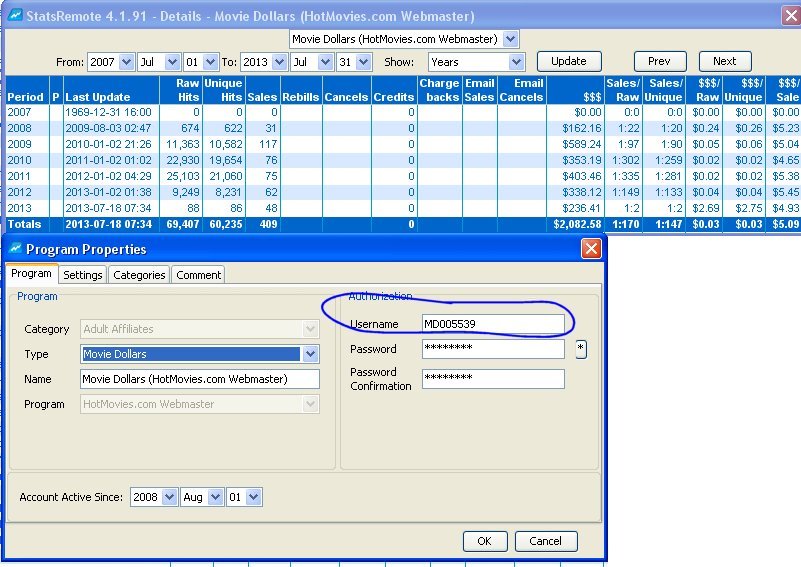Expand the From year 2007 dropdown
This screenshot has height=567, width=801.
coord(126,62)
